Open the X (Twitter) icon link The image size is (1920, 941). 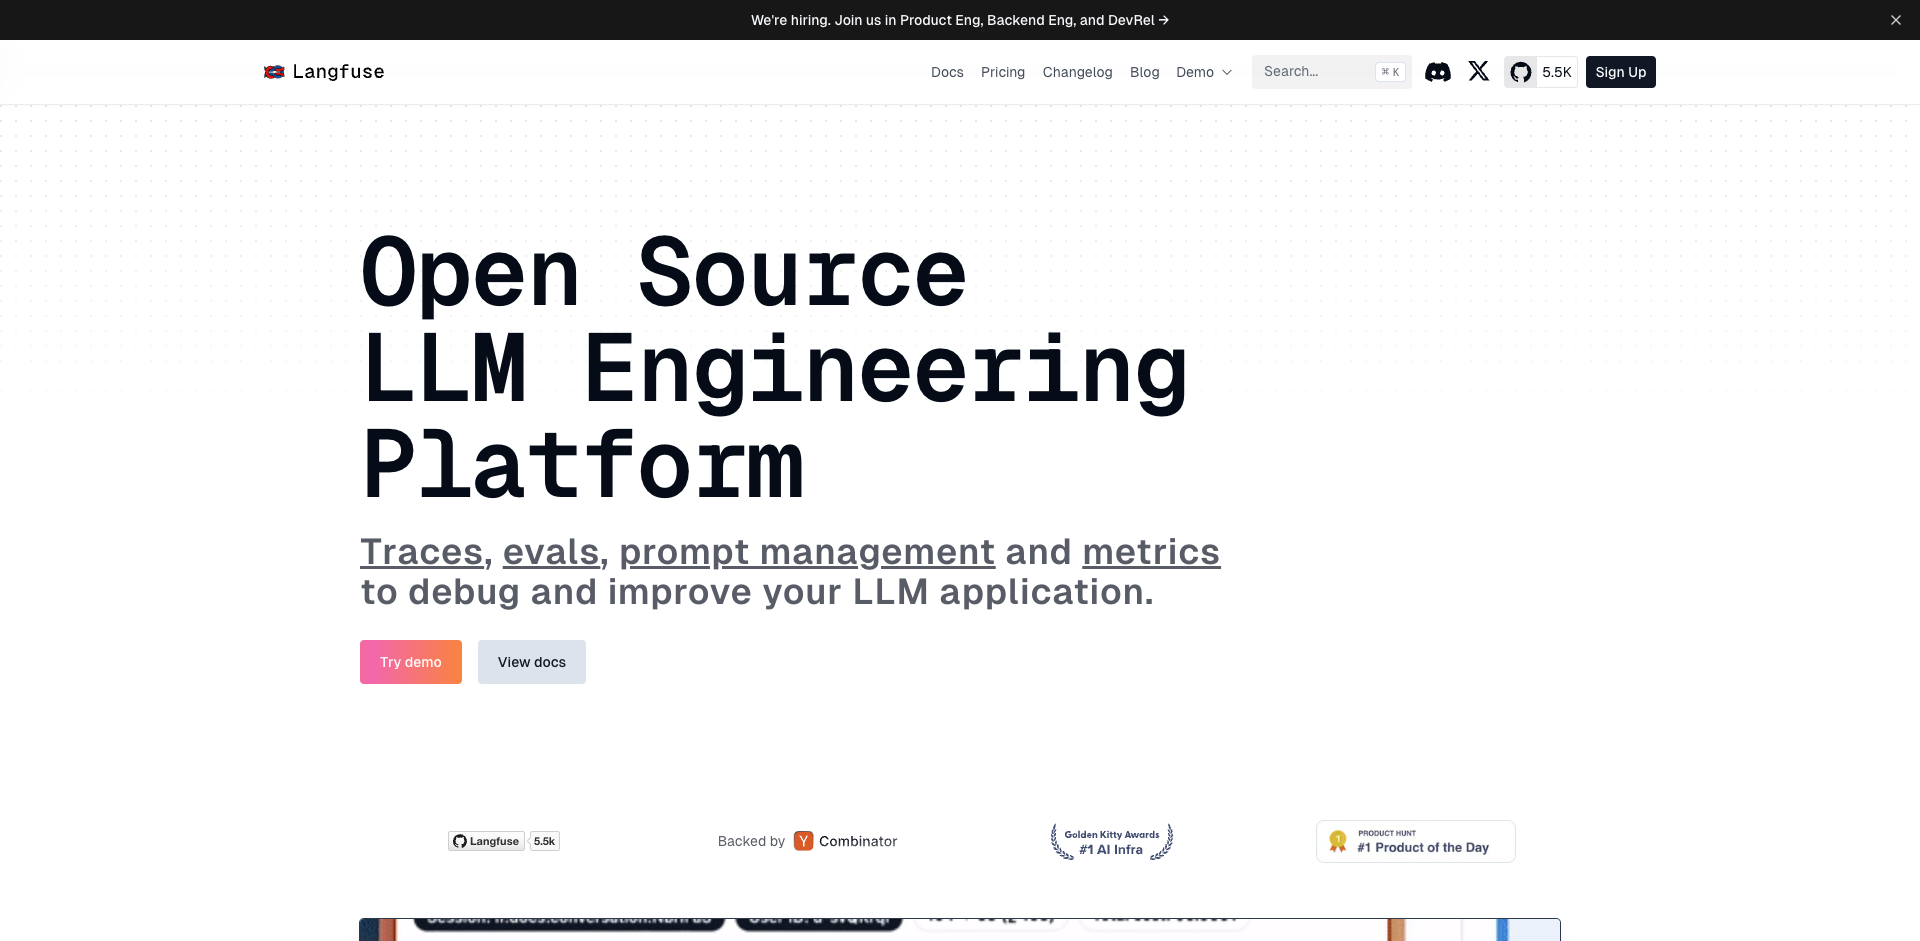1479,71
